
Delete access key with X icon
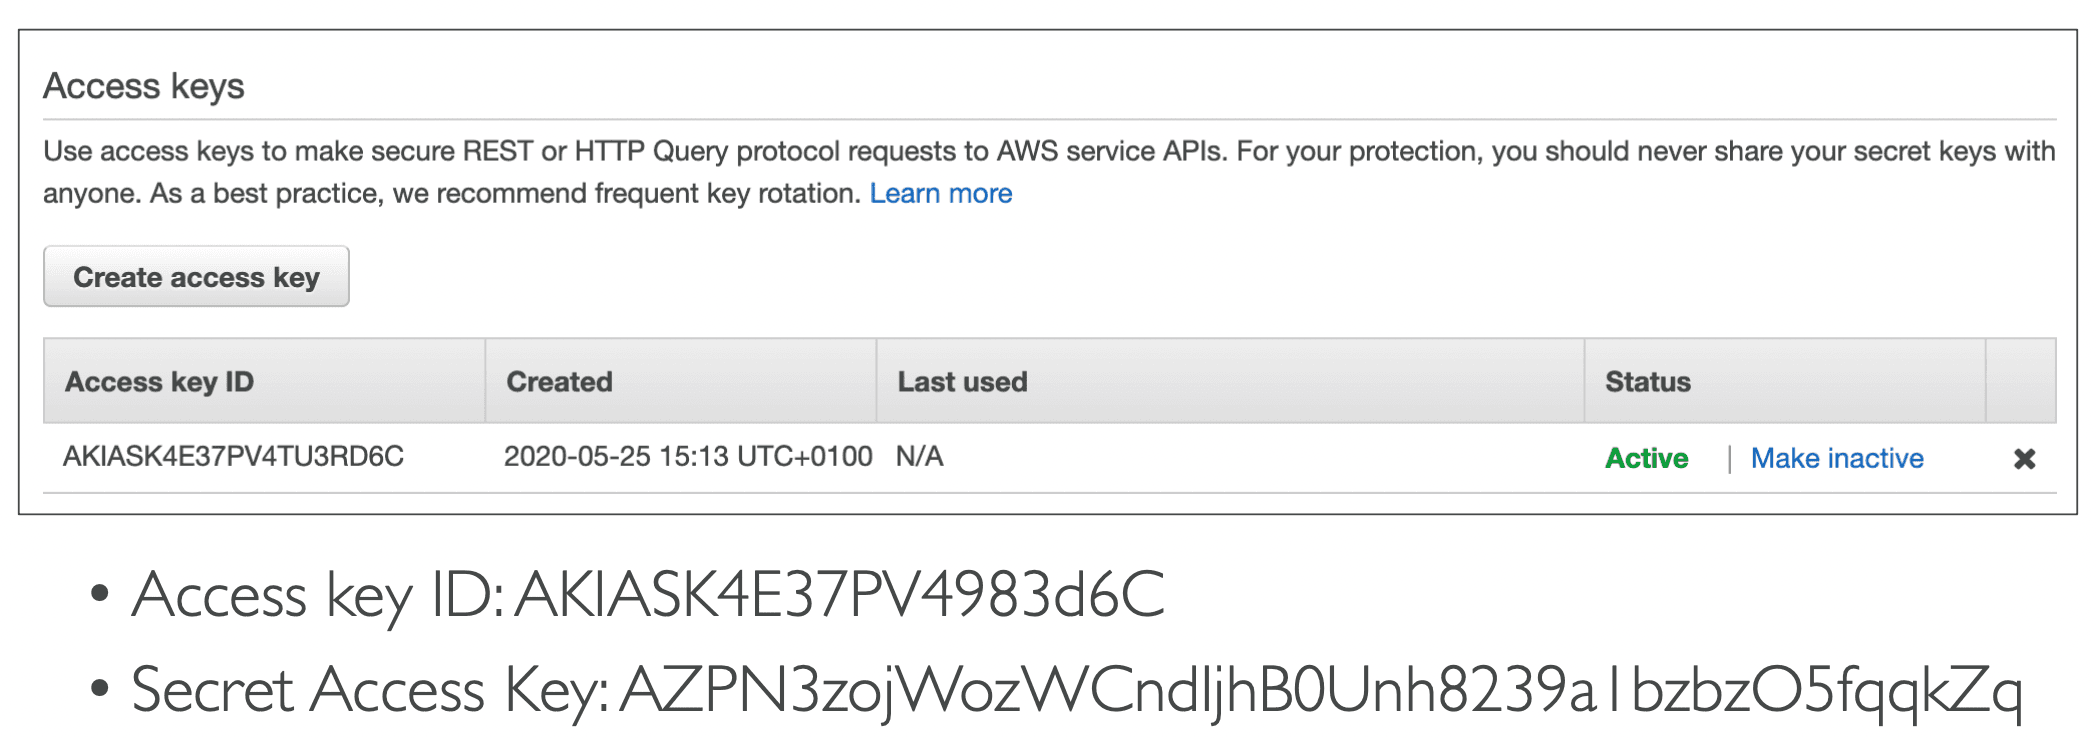2024,459
